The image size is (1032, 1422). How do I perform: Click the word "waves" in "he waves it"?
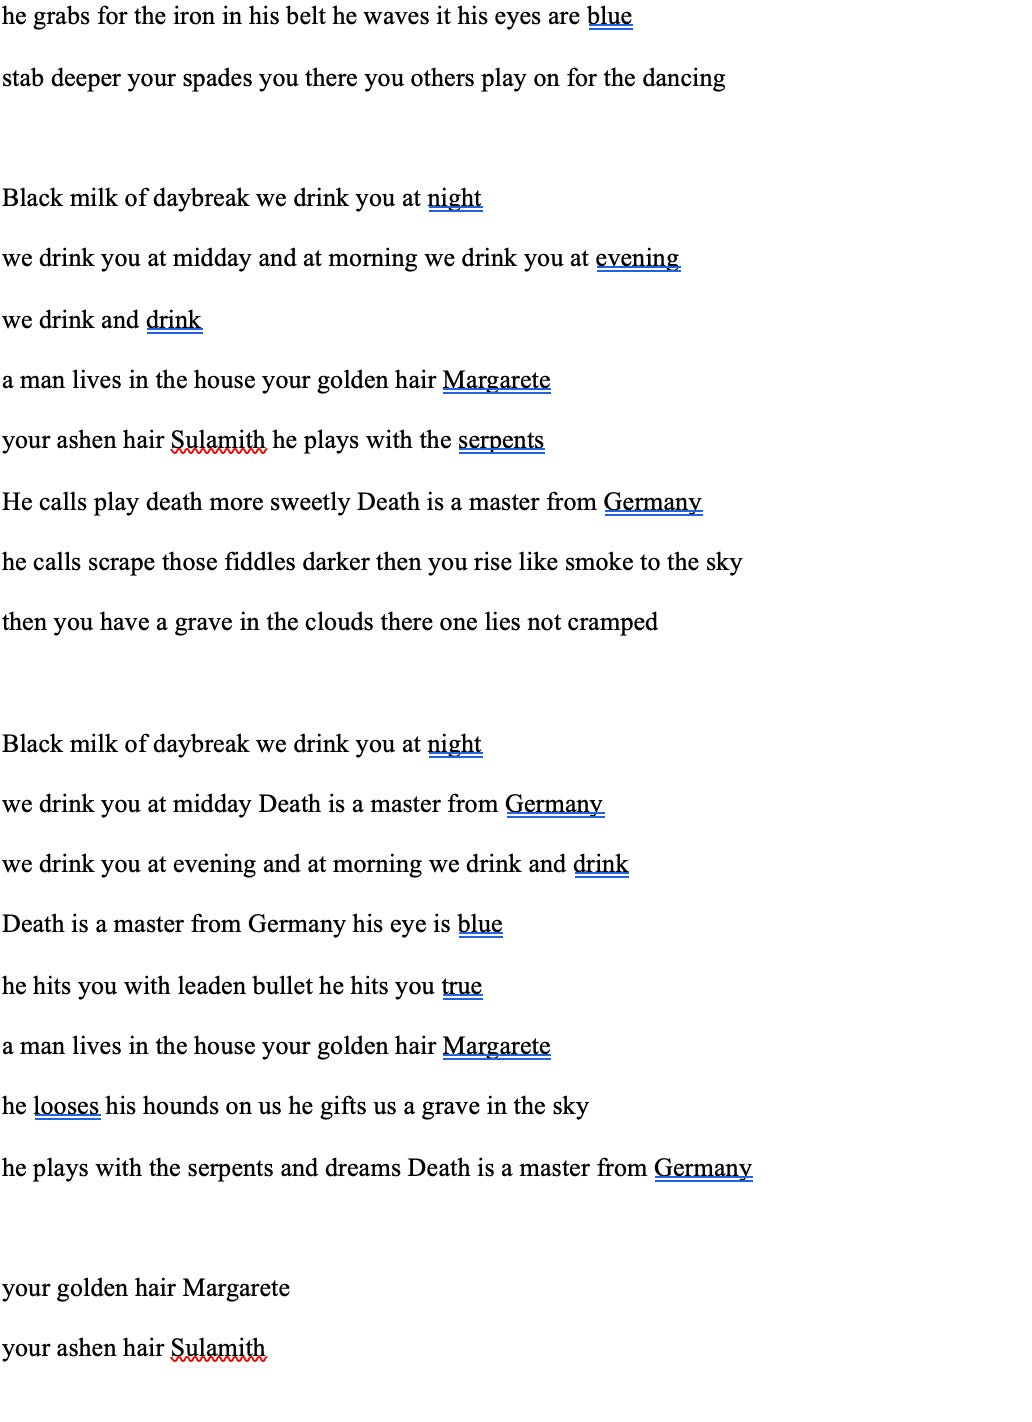tap(398, 17)
